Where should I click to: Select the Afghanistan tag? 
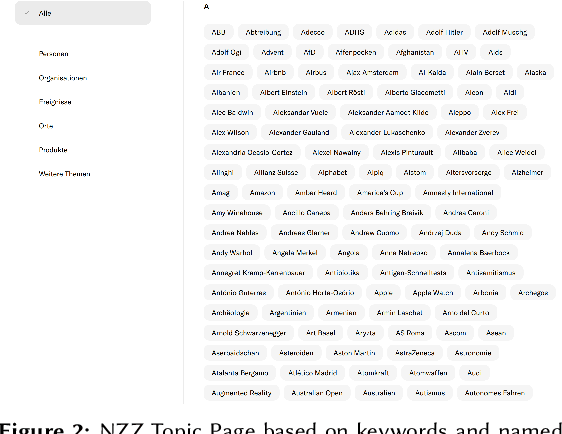[x=415, y=52]
